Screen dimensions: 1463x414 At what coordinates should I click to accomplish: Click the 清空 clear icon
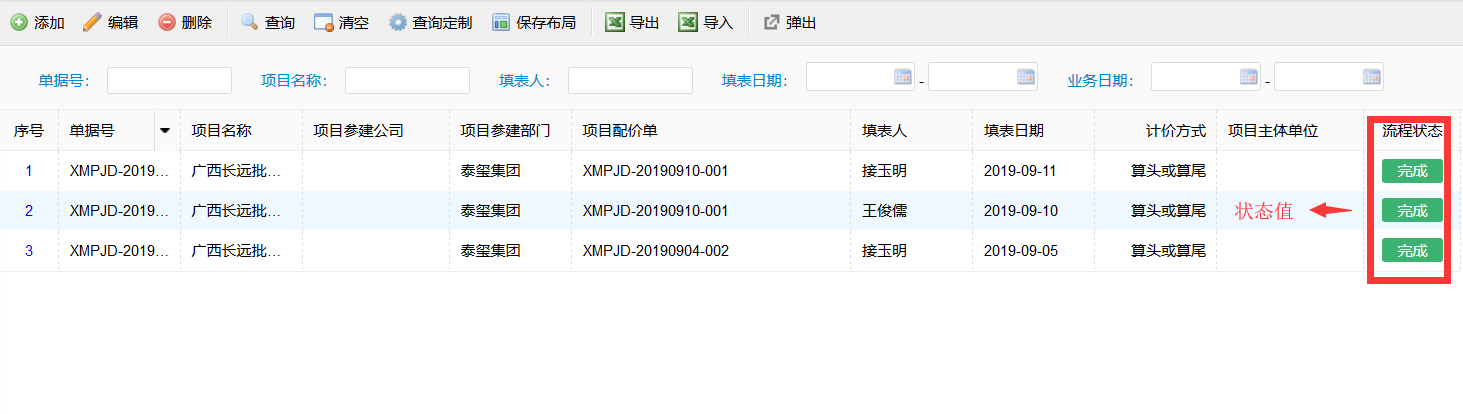point(323,22)
